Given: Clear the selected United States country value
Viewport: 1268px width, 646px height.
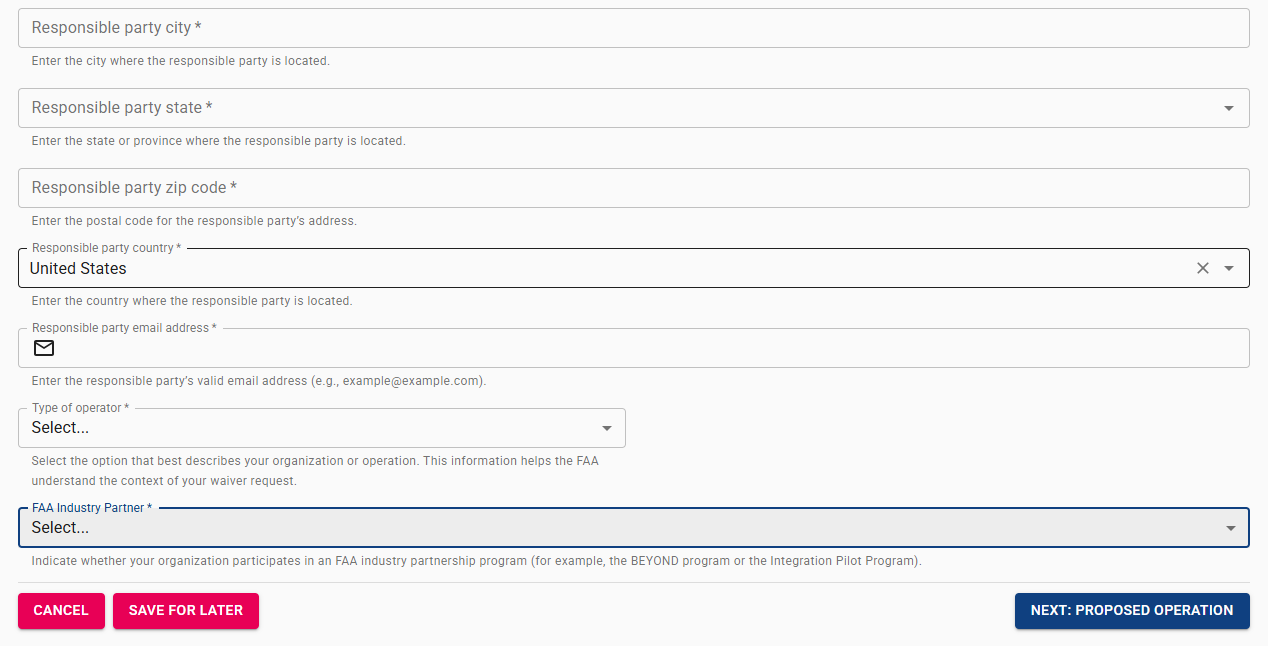Looking at the screenshot, I should (1203, 268).
